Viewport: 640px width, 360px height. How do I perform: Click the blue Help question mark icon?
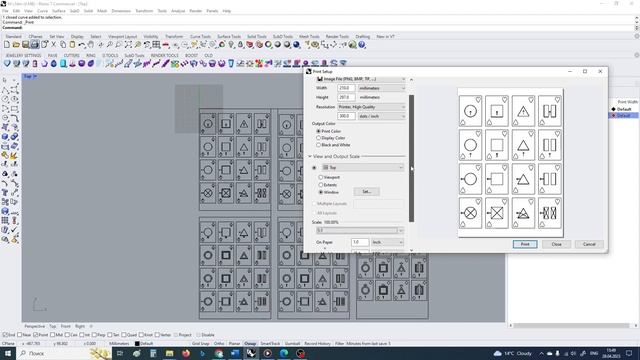click(x=362, y=44)
